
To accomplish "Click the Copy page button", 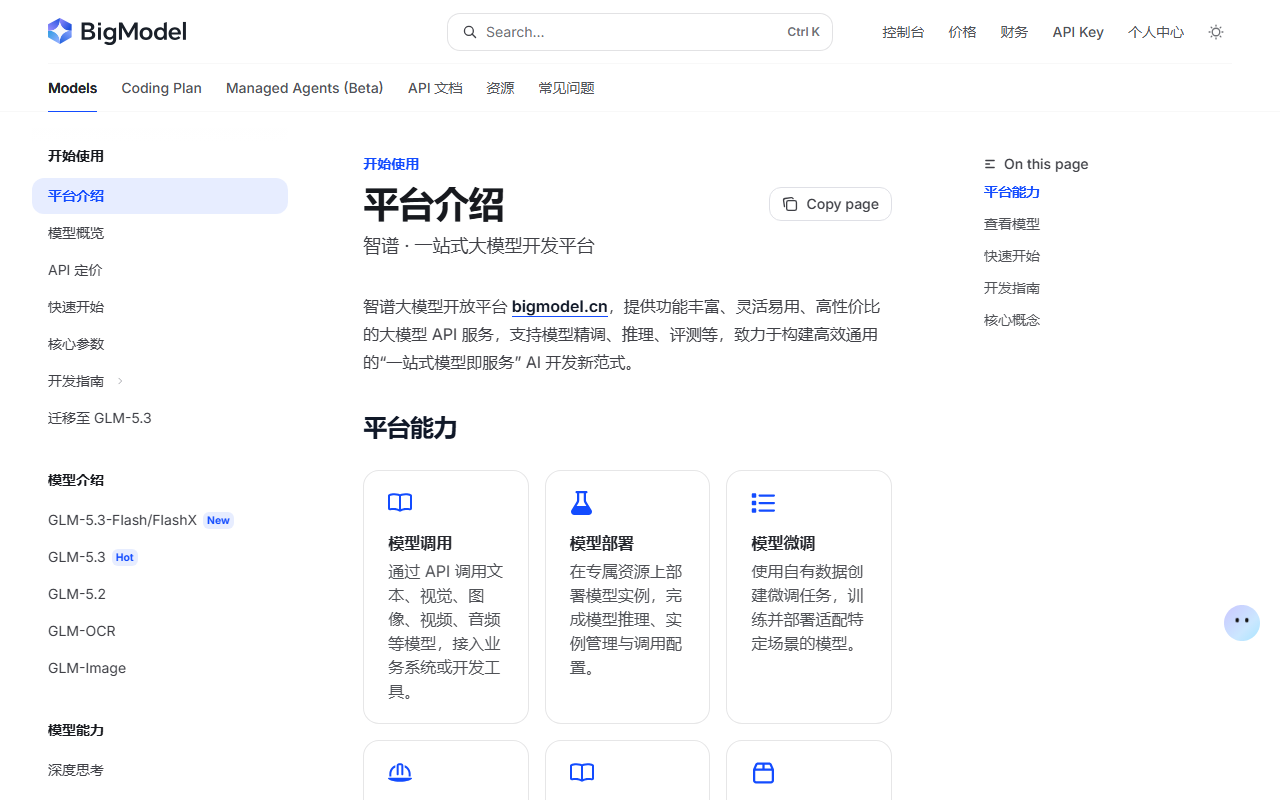I will [830, 204].
